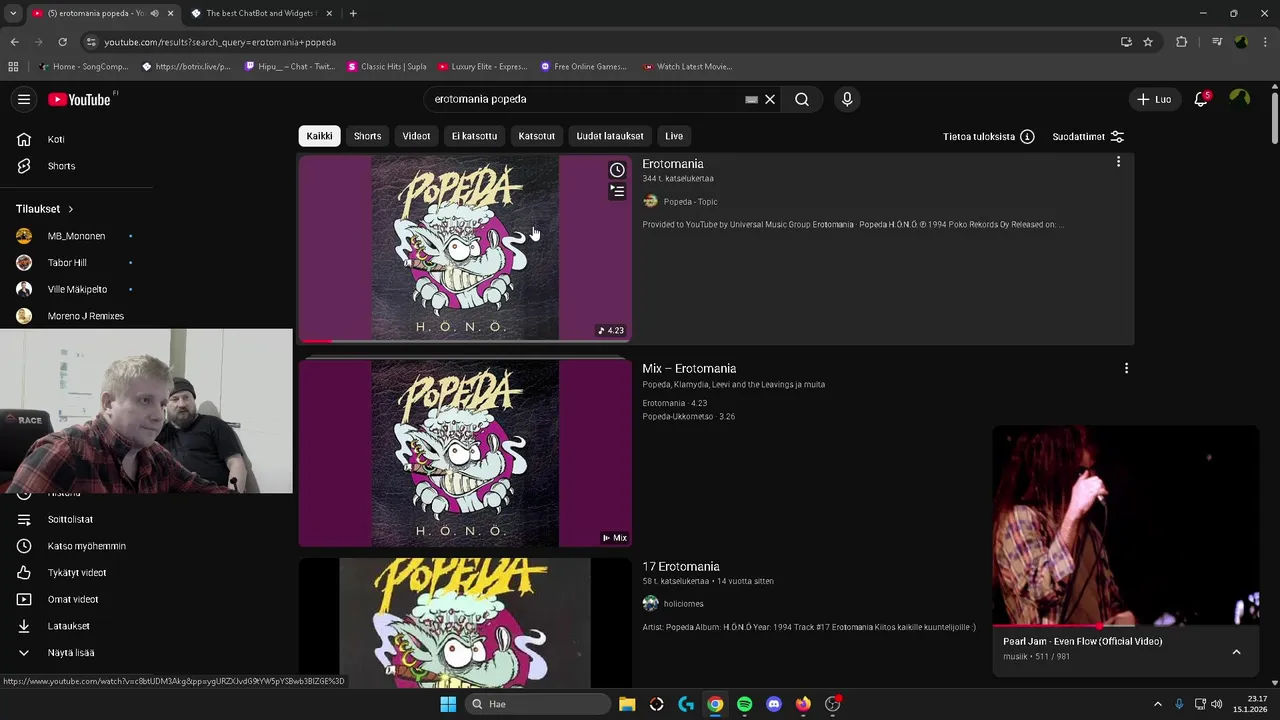The width and height of the screenshot is (1280, 720).
Task: Open the Suodattimet filters panel
Action: tap(1088, 136)
